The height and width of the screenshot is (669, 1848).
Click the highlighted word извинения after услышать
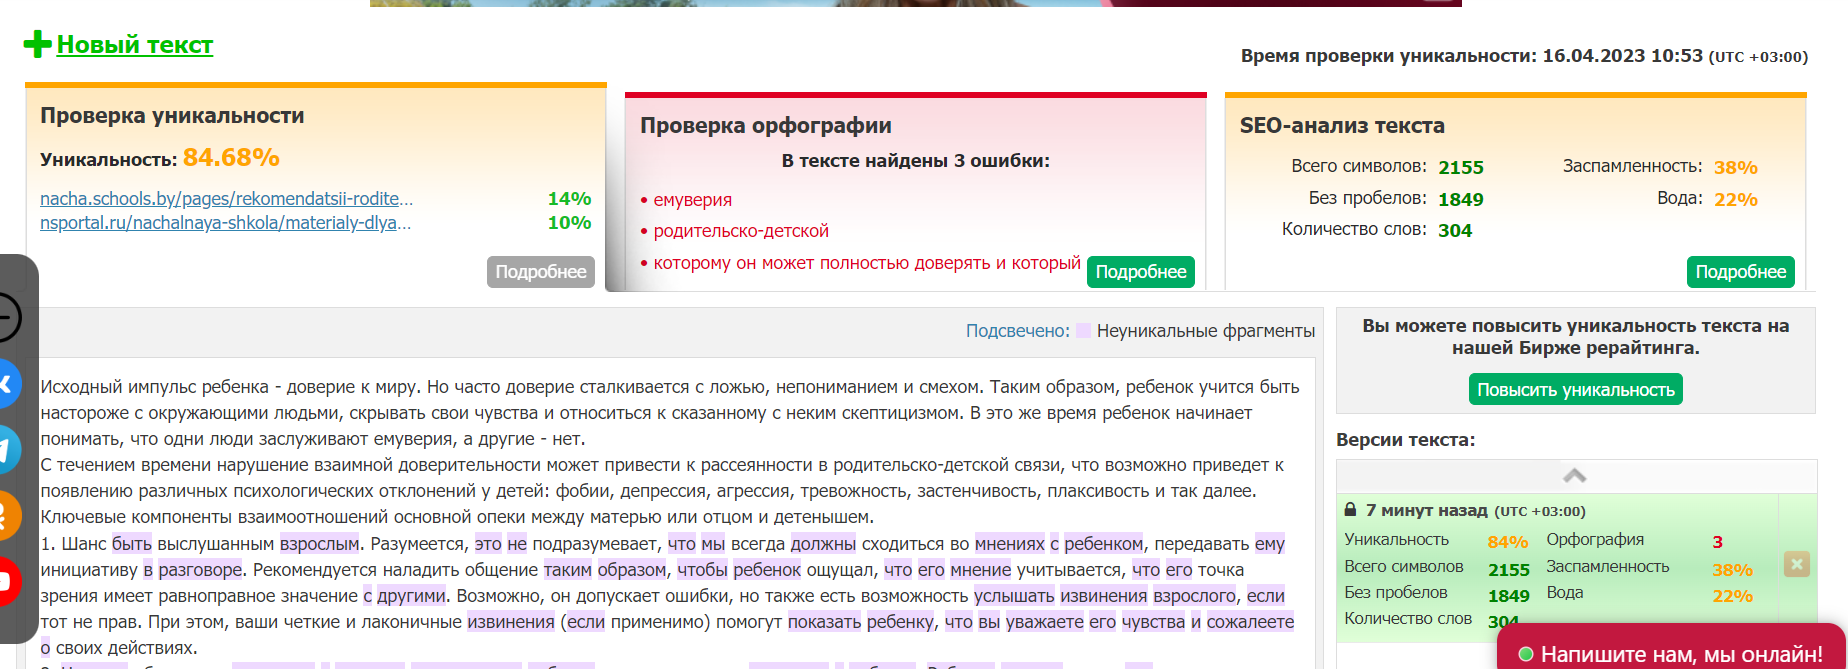[1103, 596]
